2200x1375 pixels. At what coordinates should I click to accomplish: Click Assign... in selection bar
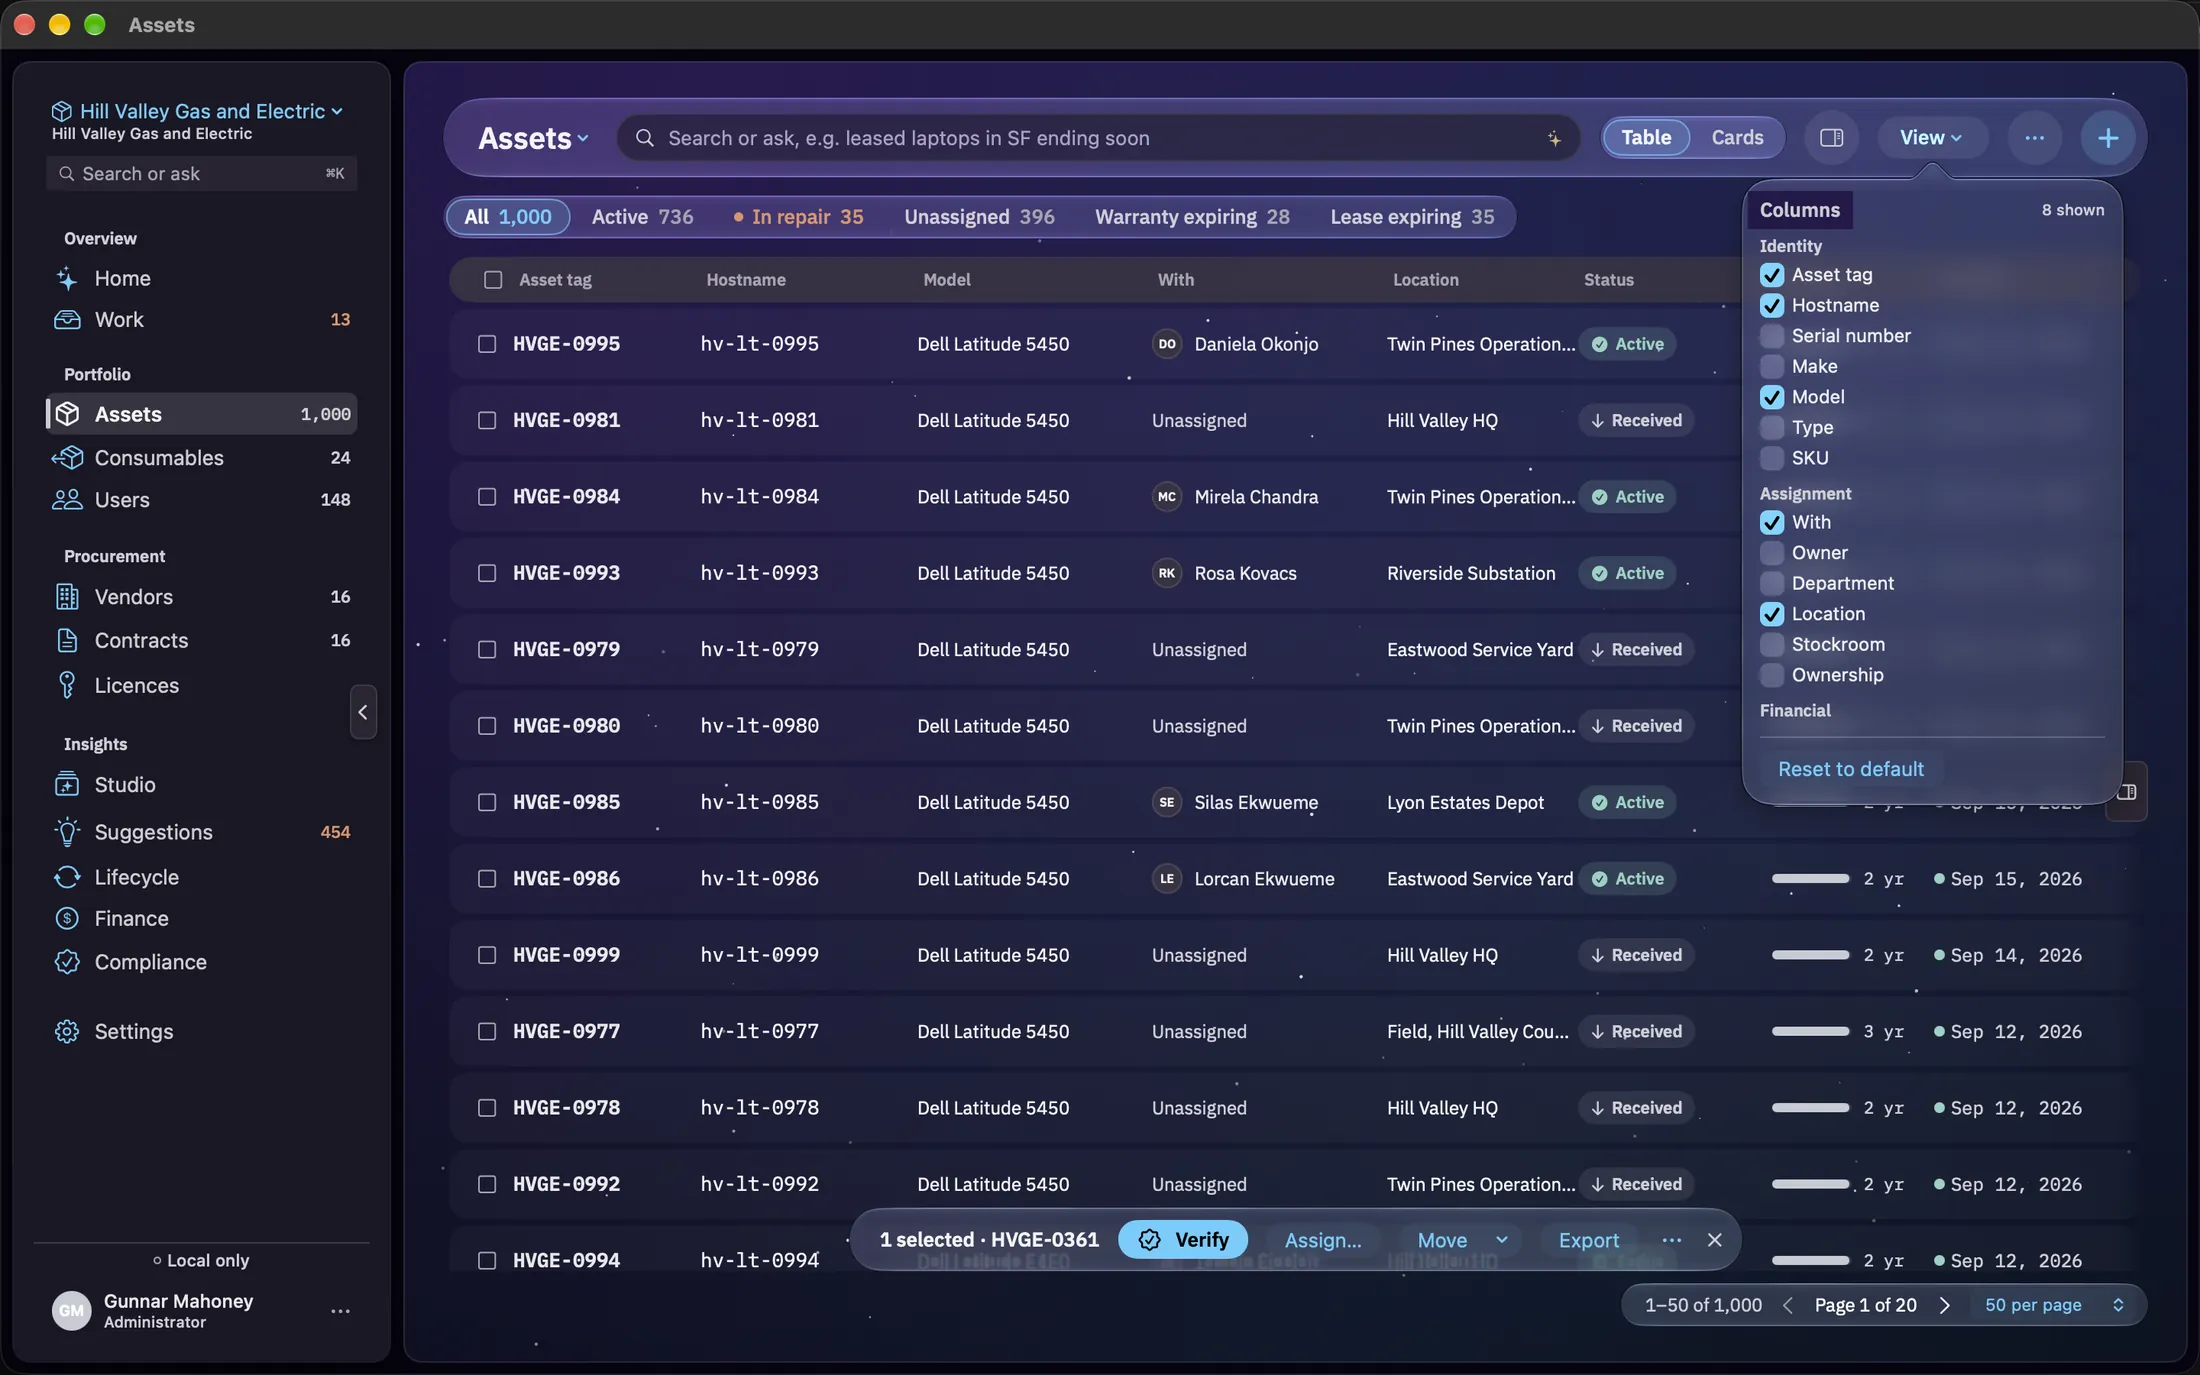1323,1240
